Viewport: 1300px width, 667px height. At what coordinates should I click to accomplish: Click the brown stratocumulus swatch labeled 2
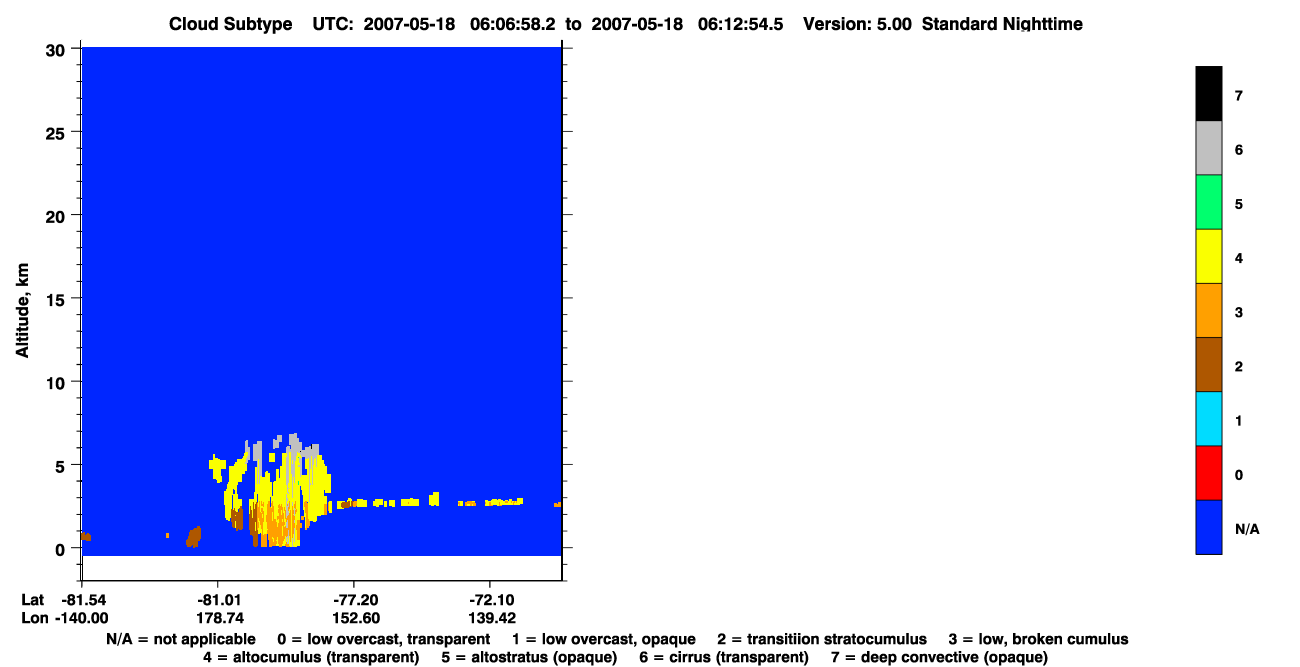click(x=1208, y=364)
